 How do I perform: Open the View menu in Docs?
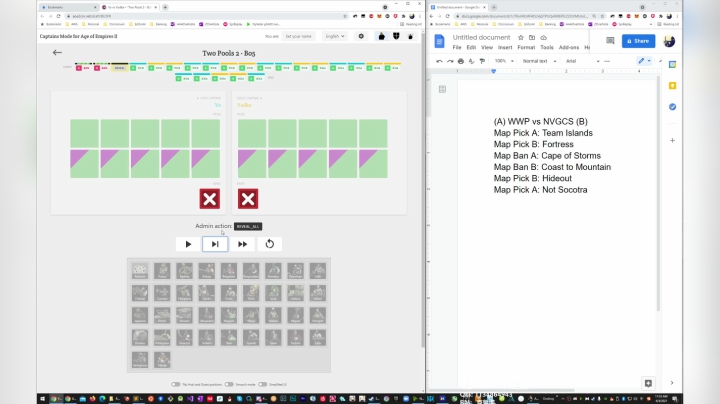(x=487, y=47)
